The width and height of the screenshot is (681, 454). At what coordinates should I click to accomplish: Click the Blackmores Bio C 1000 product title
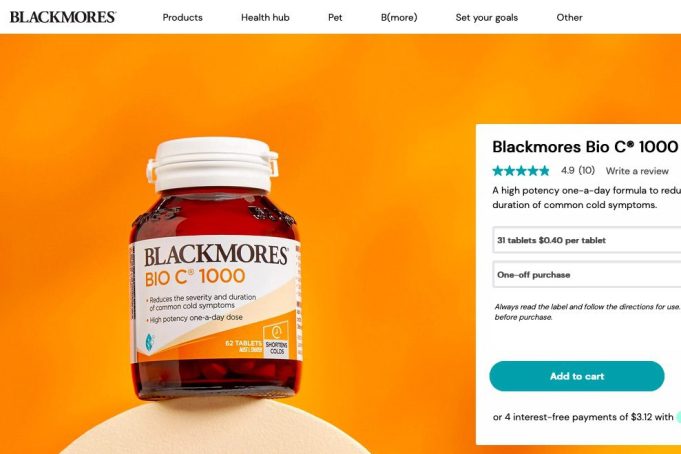point(585,147)
